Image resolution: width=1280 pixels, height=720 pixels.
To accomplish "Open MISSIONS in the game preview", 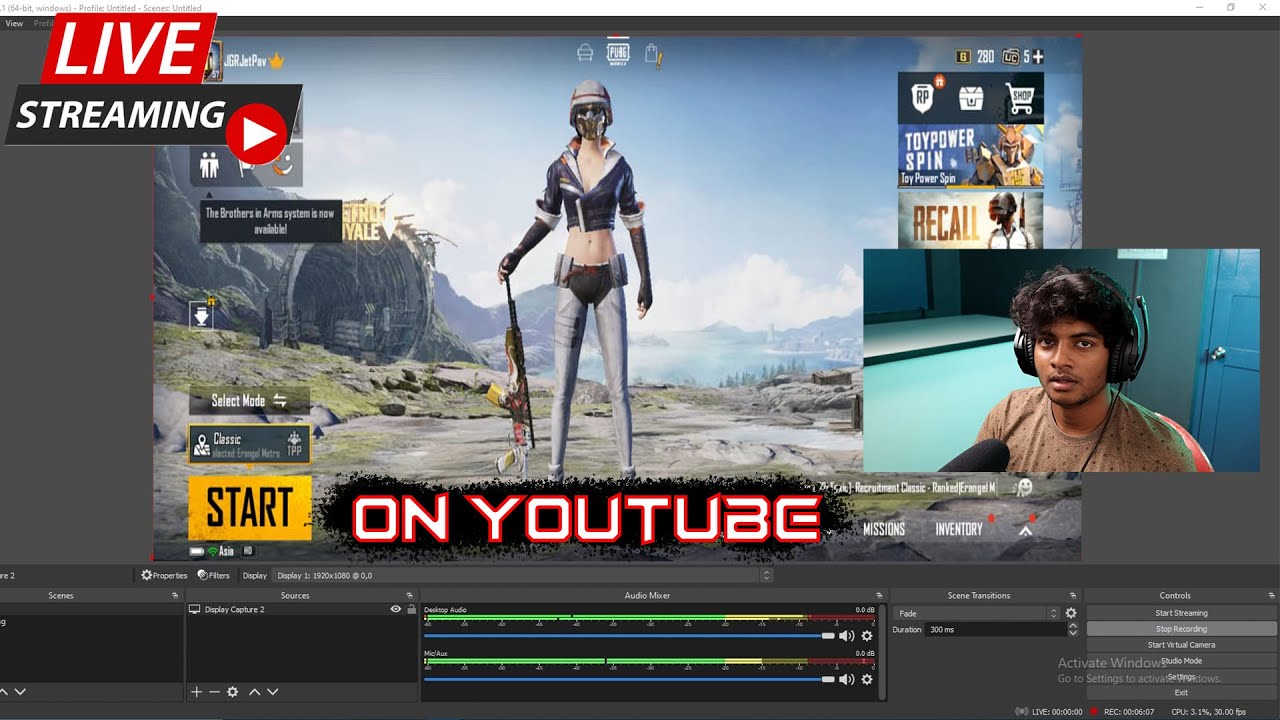I will (884, 529).
